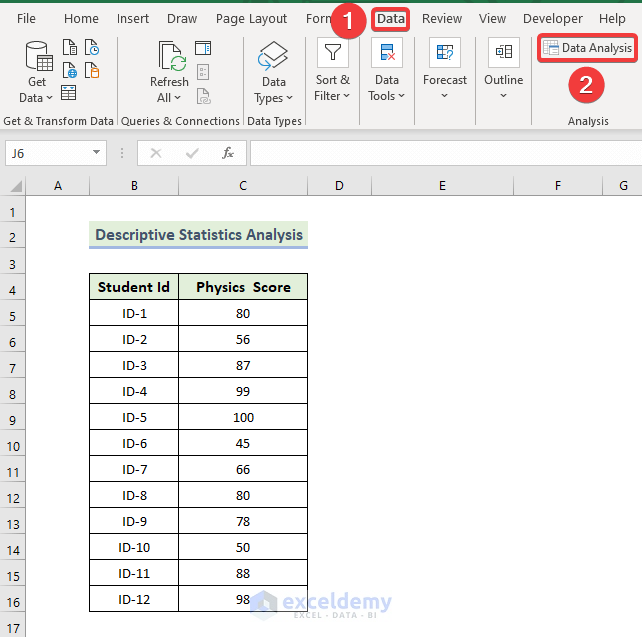
Task: Click the Data Analysis button
Action: (587, 48)
